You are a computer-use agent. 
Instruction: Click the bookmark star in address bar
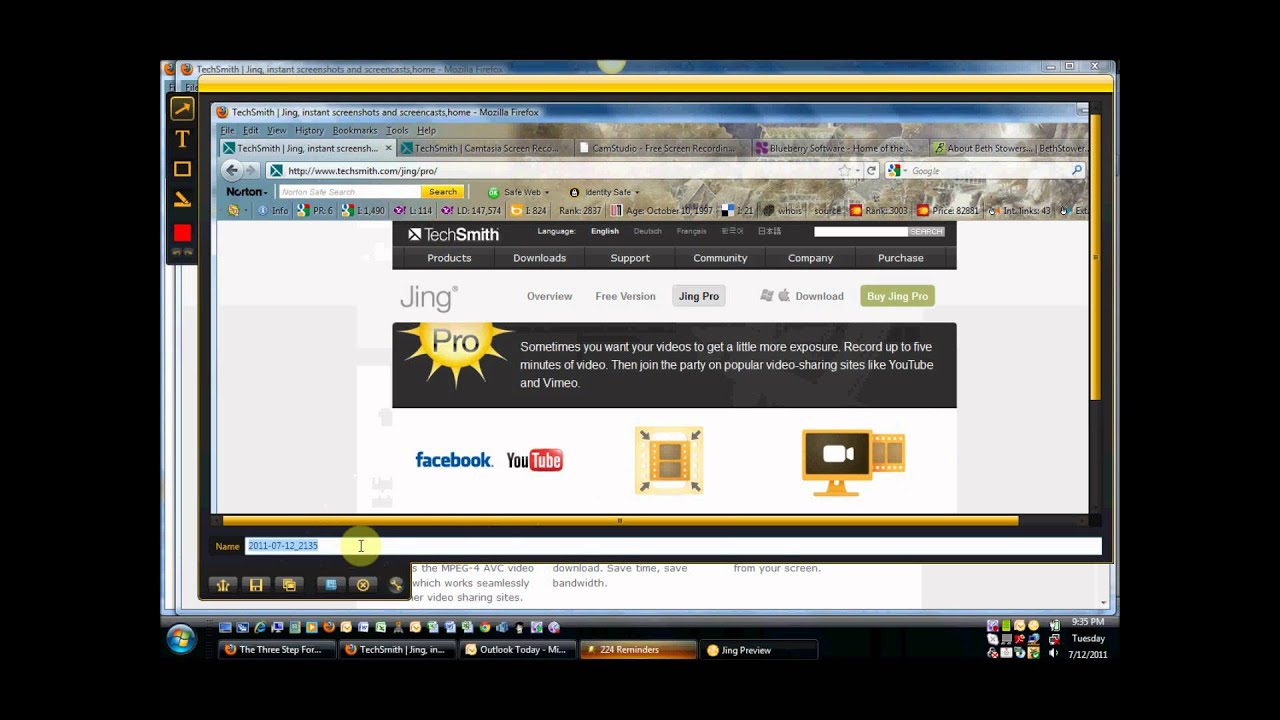tap(845, 171)
